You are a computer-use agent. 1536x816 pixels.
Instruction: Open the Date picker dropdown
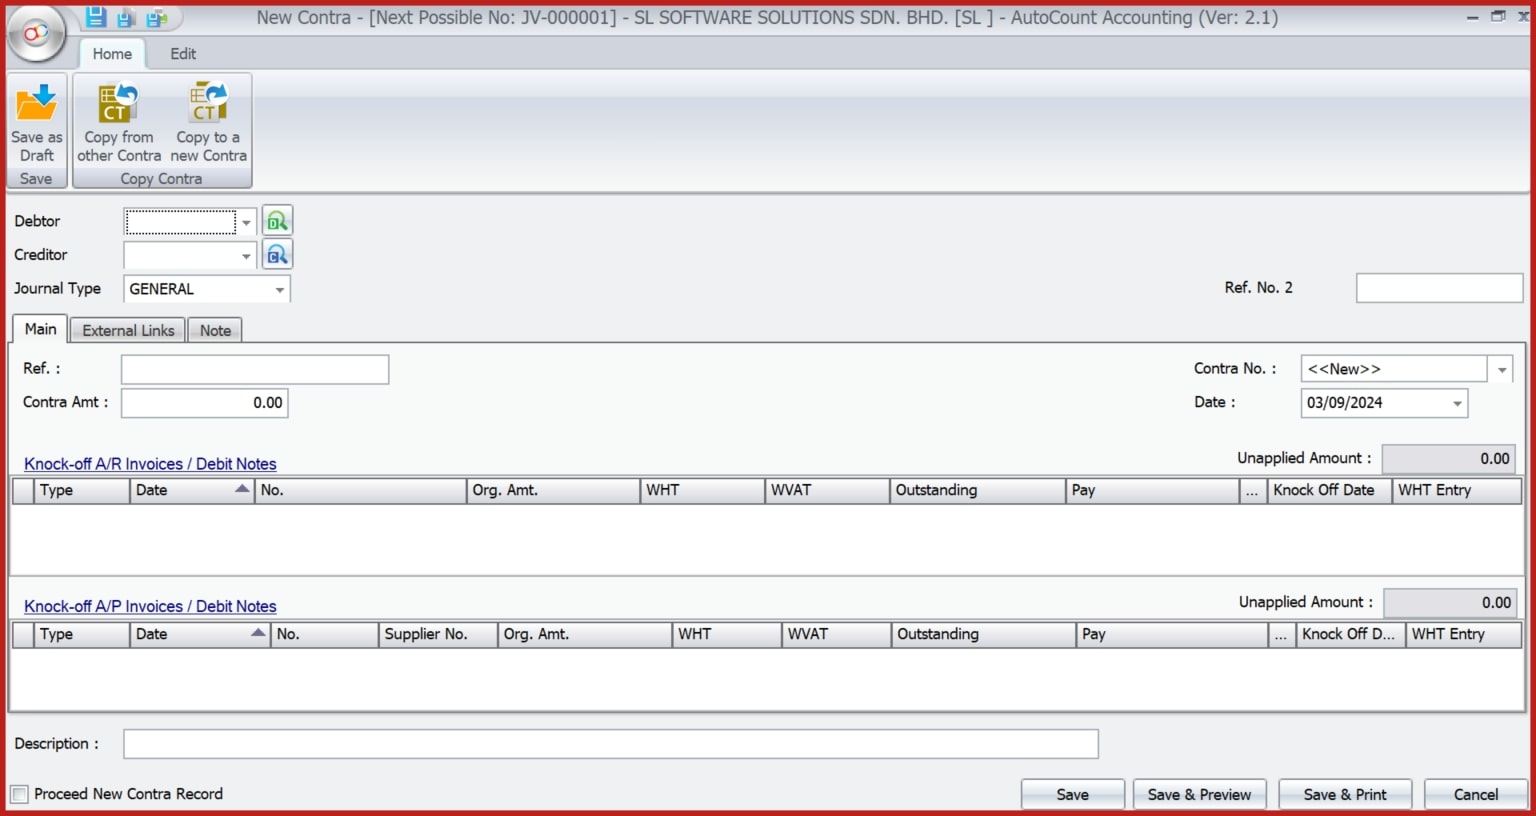click(x=1456, y=403)
